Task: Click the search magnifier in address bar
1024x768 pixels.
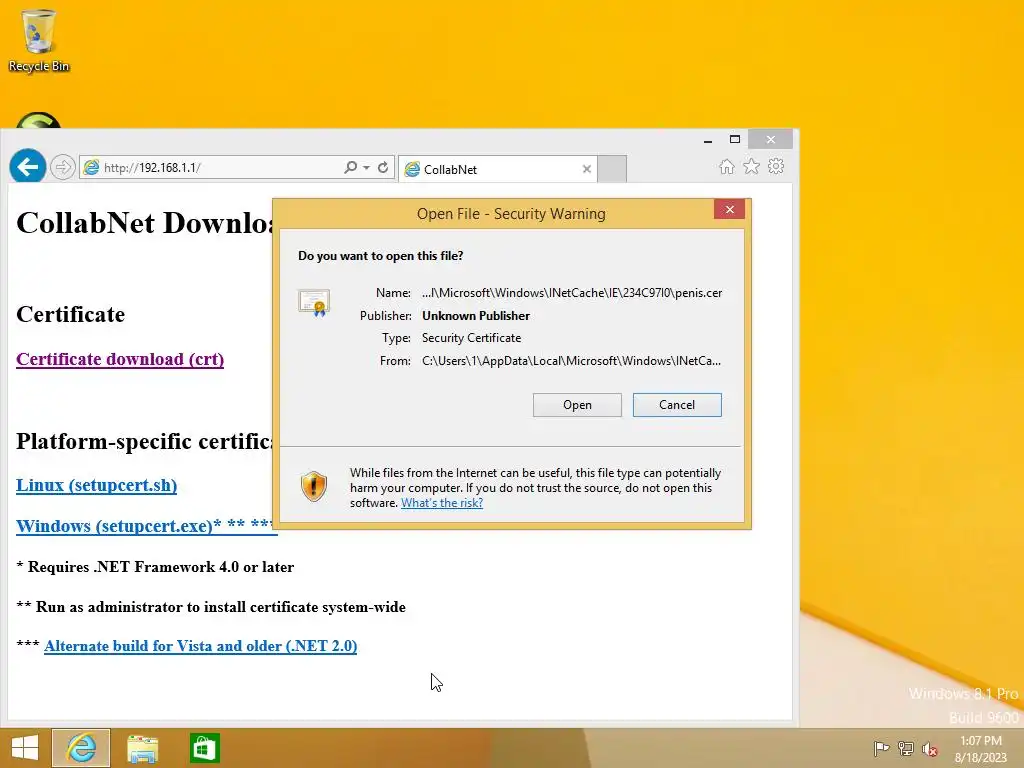Action: 351,168
